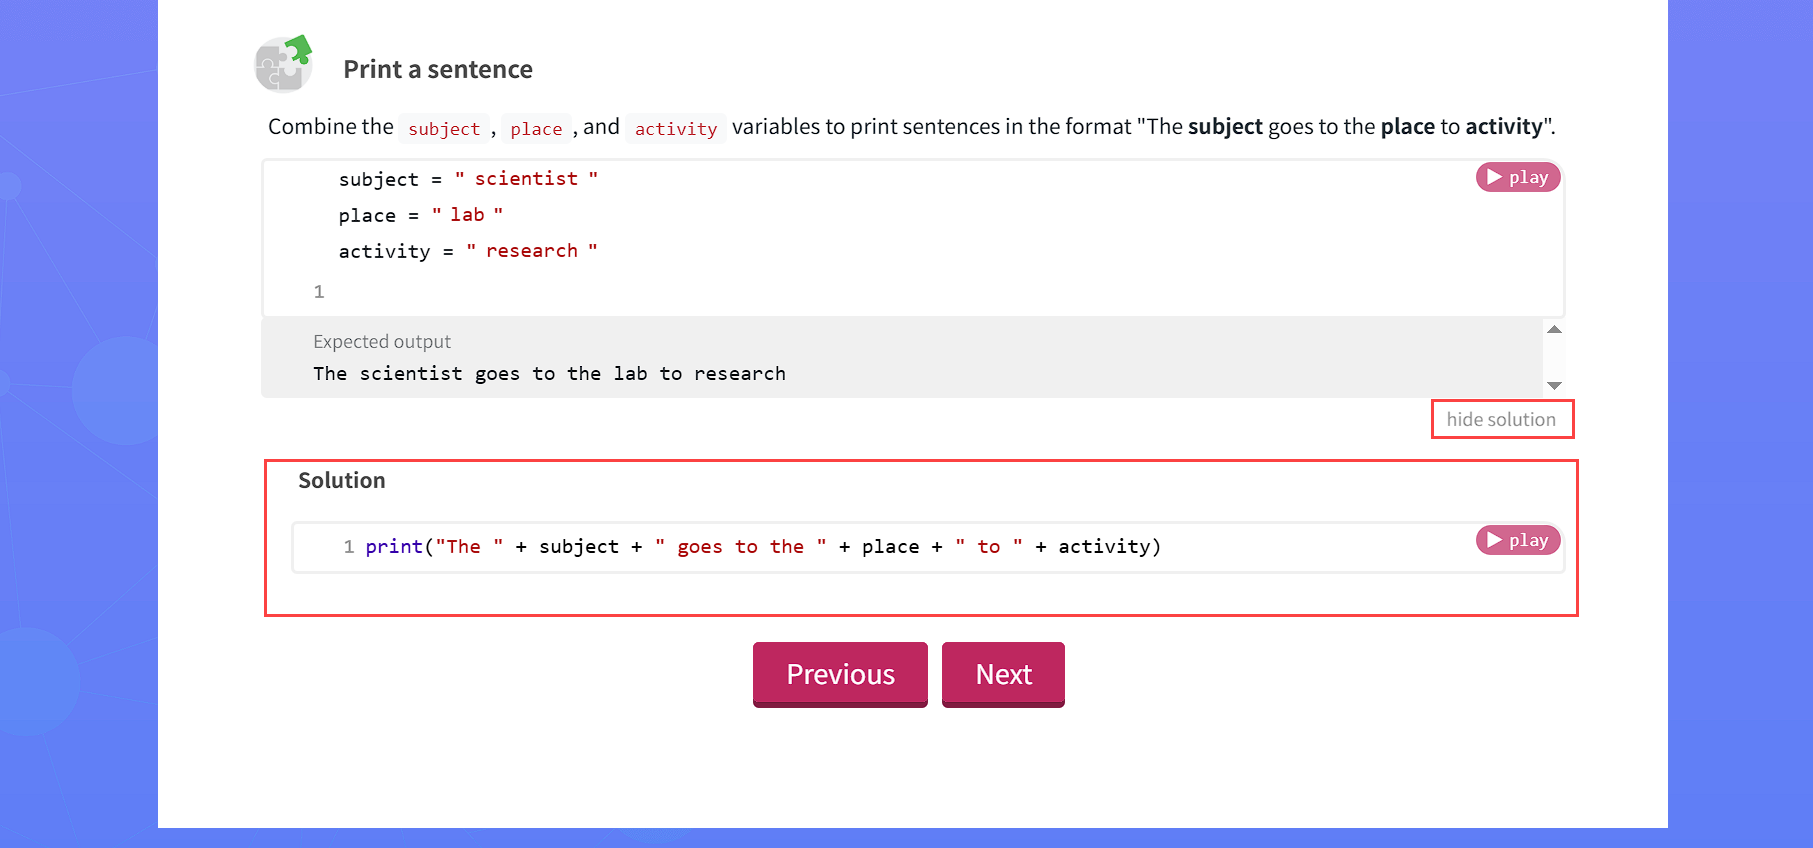Click the 'subject' inline code keyword
1813x848 pixels.
(x=444, y=129)
